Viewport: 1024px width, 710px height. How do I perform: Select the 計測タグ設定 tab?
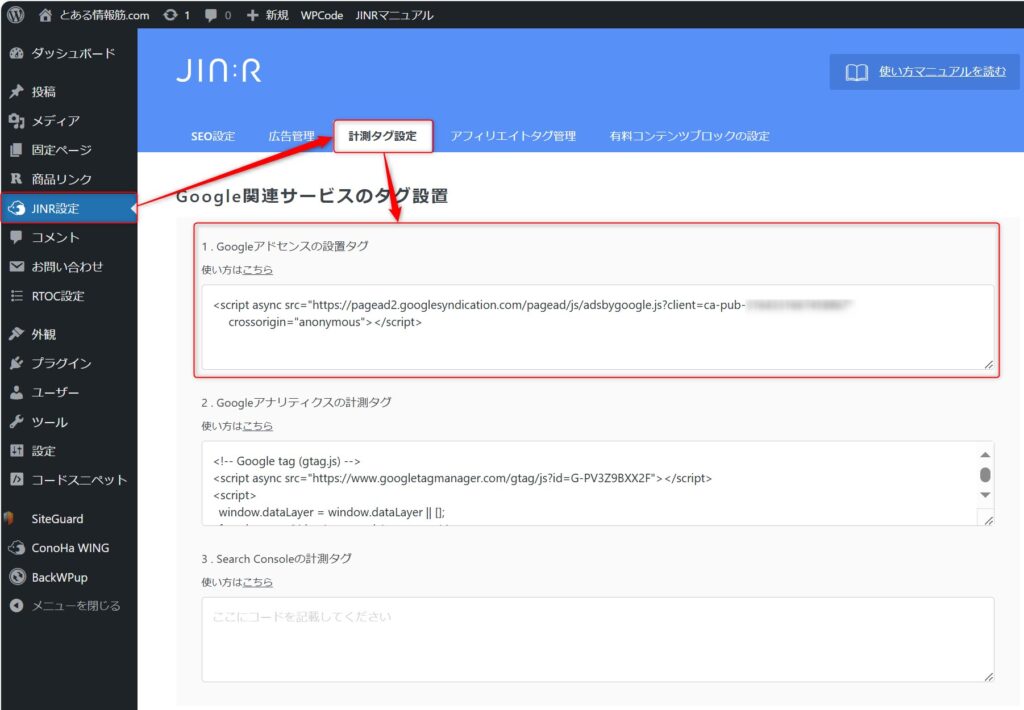[x=383, y=136]
